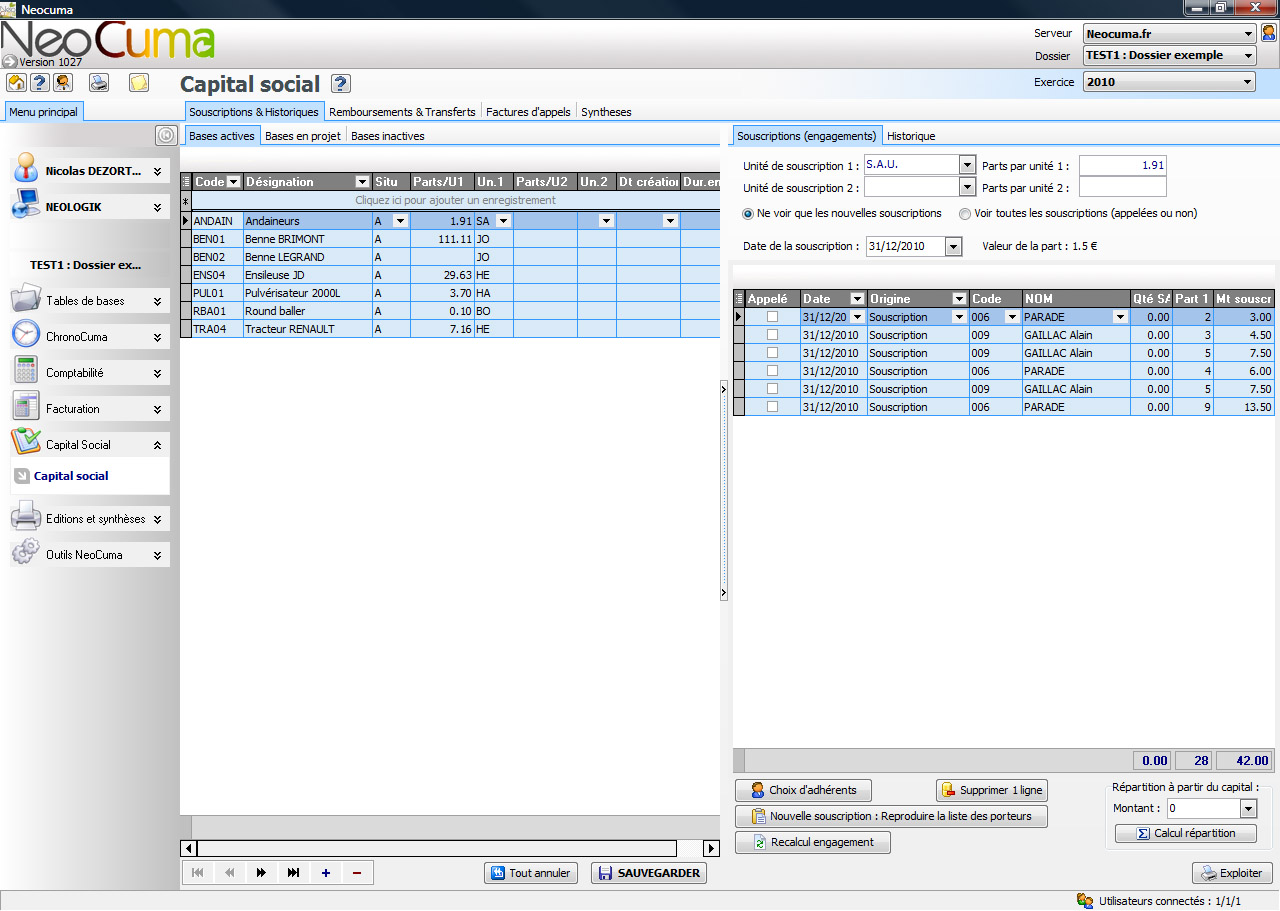Select 'Voir toutes les souscriptions' radio
The image size is (1280, 911).
point(965,213)
